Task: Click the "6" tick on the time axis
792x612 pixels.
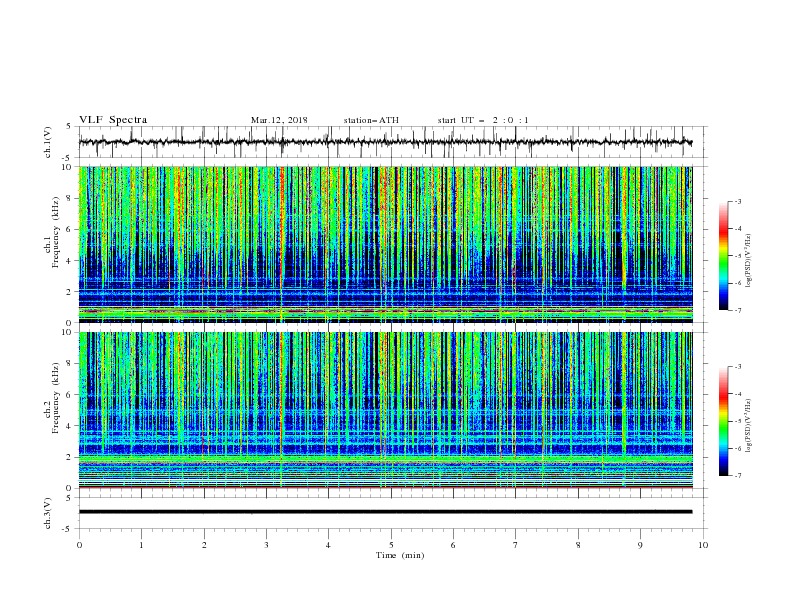Action: pyautogui.click(x=453, y=545)
